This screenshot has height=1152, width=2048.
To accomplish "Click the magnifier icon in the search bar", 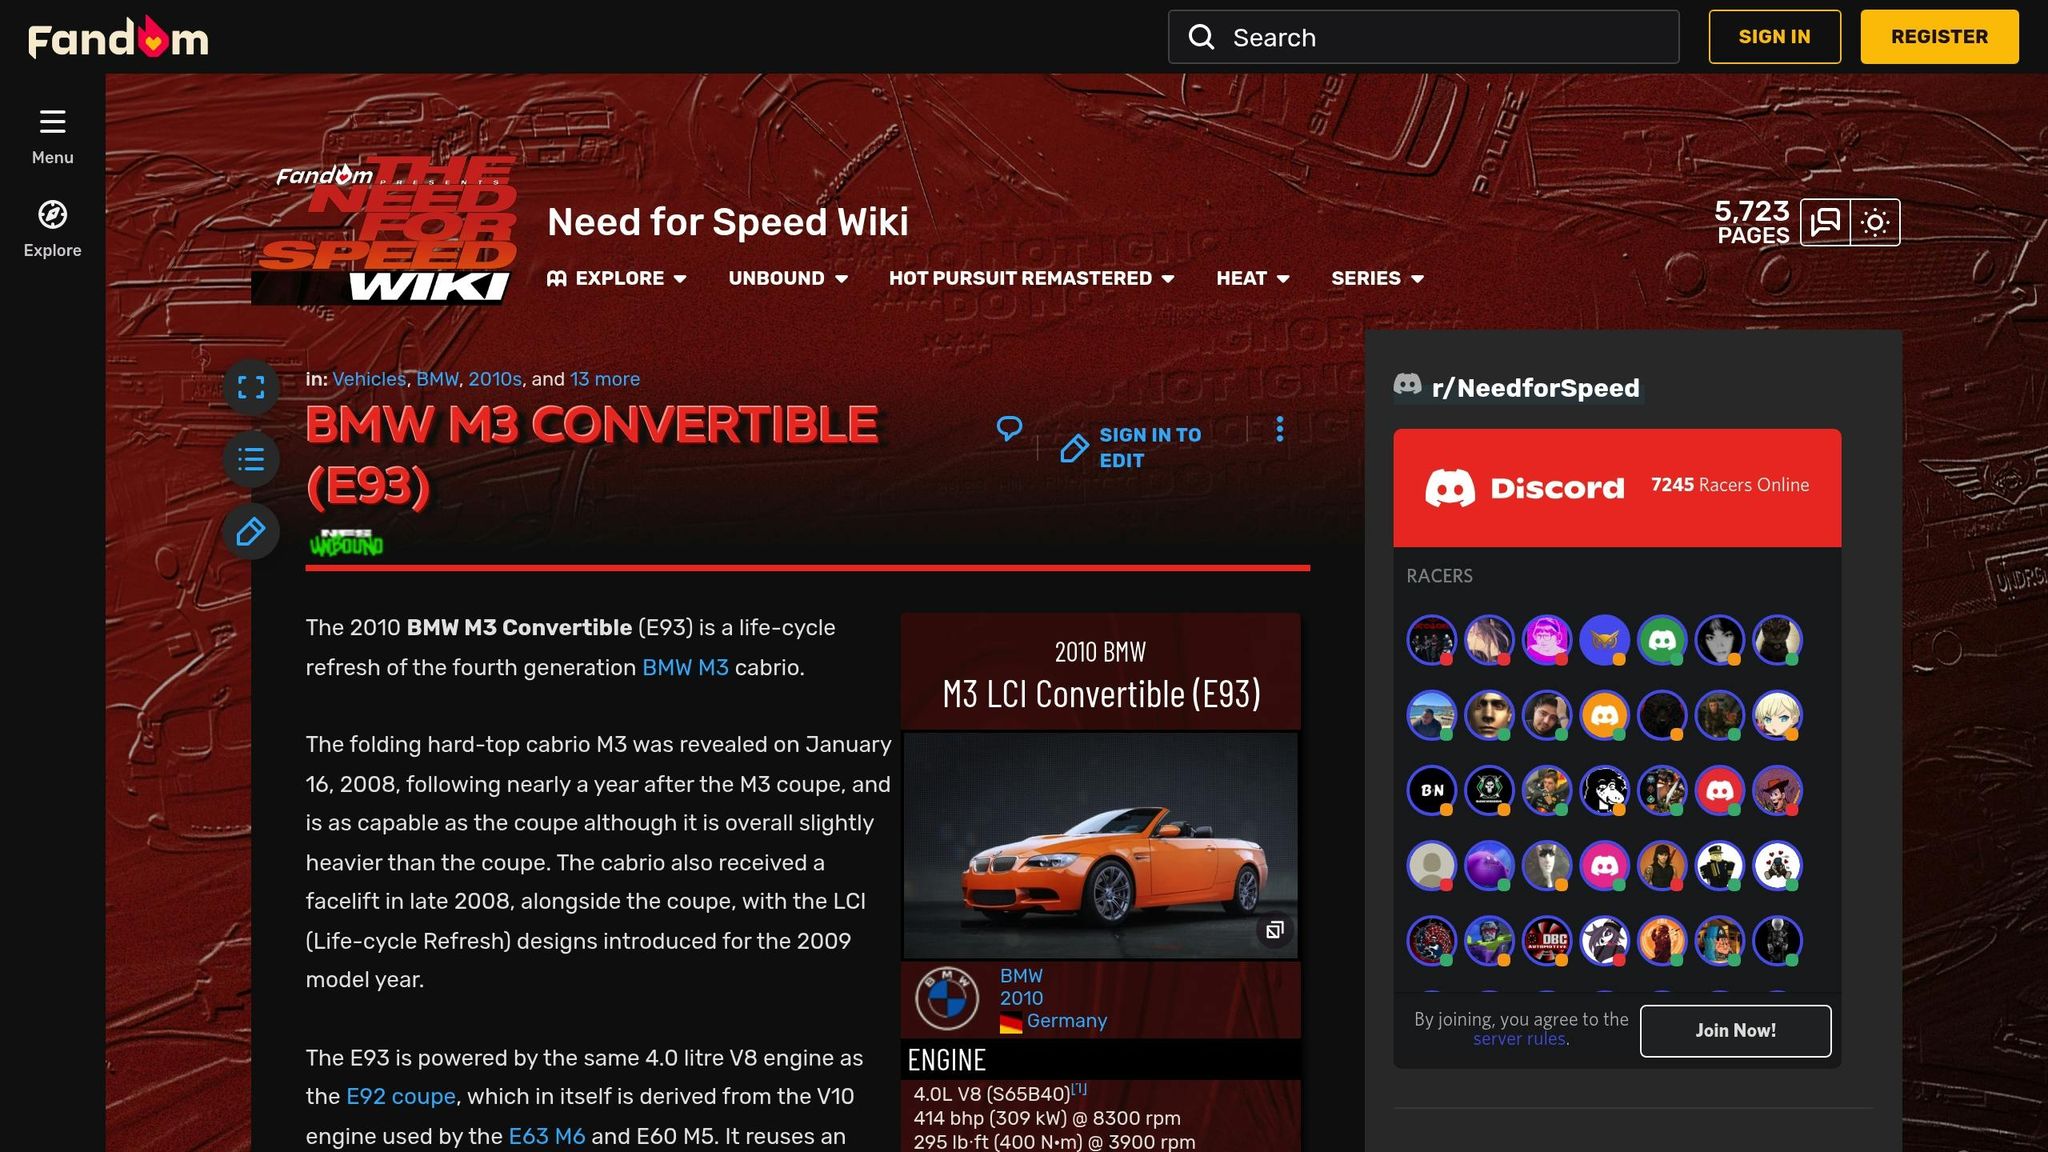I will [x=1201, y=37].
